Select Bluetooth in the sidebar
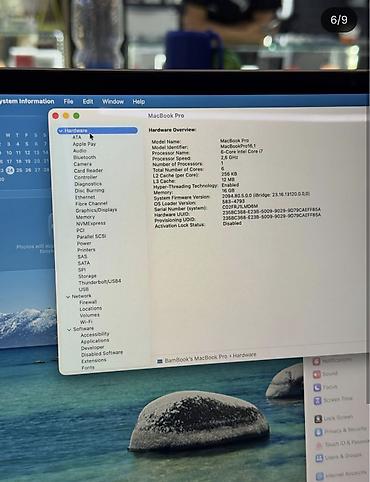 coord(85,157)
